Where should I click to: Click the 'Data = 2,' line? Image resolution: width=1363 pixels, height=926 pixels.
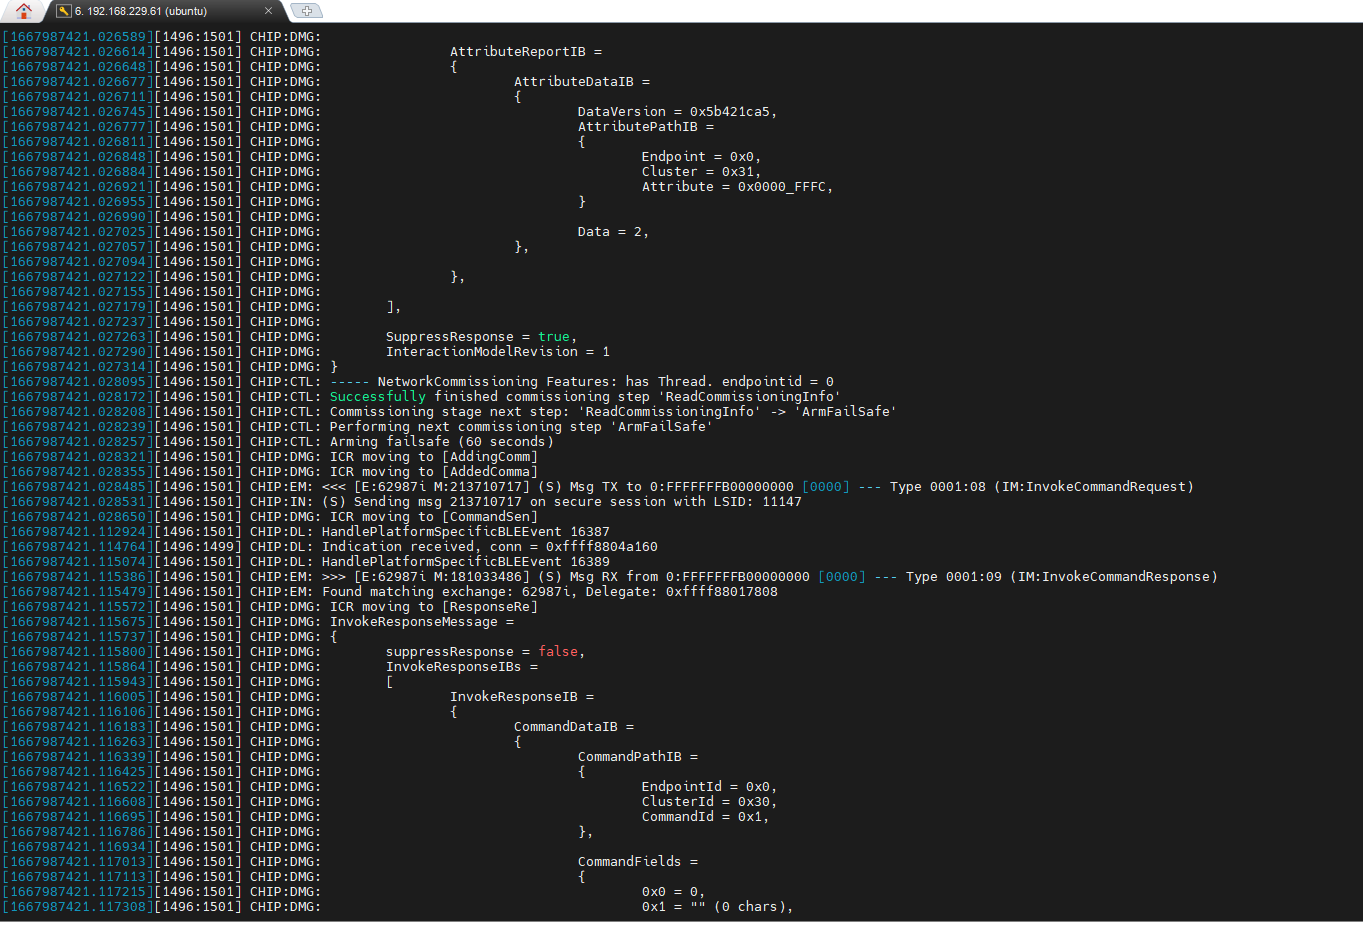click(613, 232)
